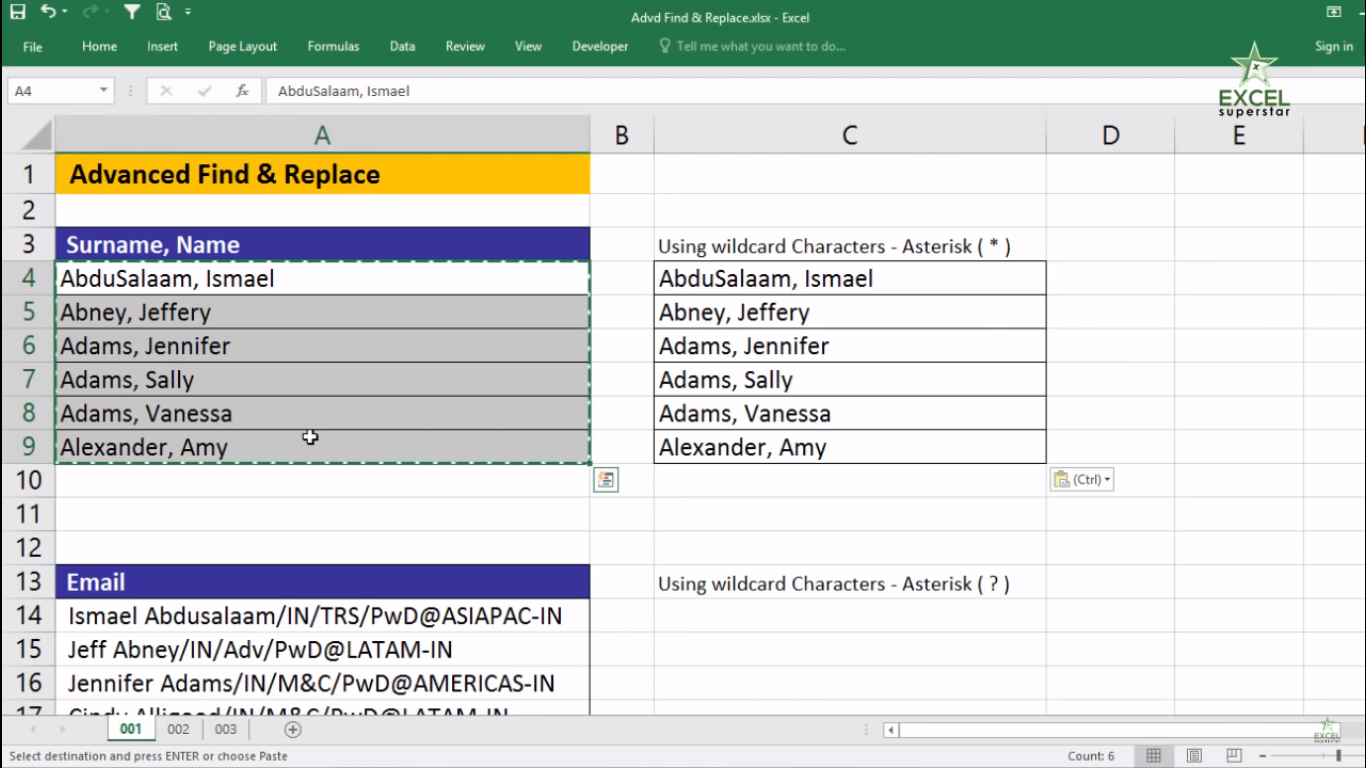Open the View ribbon tab

click(528, 46)
